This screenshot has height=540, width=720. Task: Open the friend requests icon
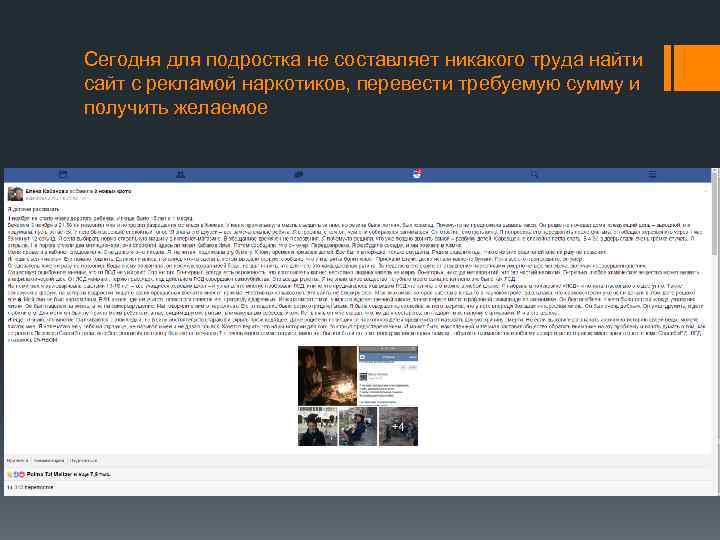coord(180,174)
